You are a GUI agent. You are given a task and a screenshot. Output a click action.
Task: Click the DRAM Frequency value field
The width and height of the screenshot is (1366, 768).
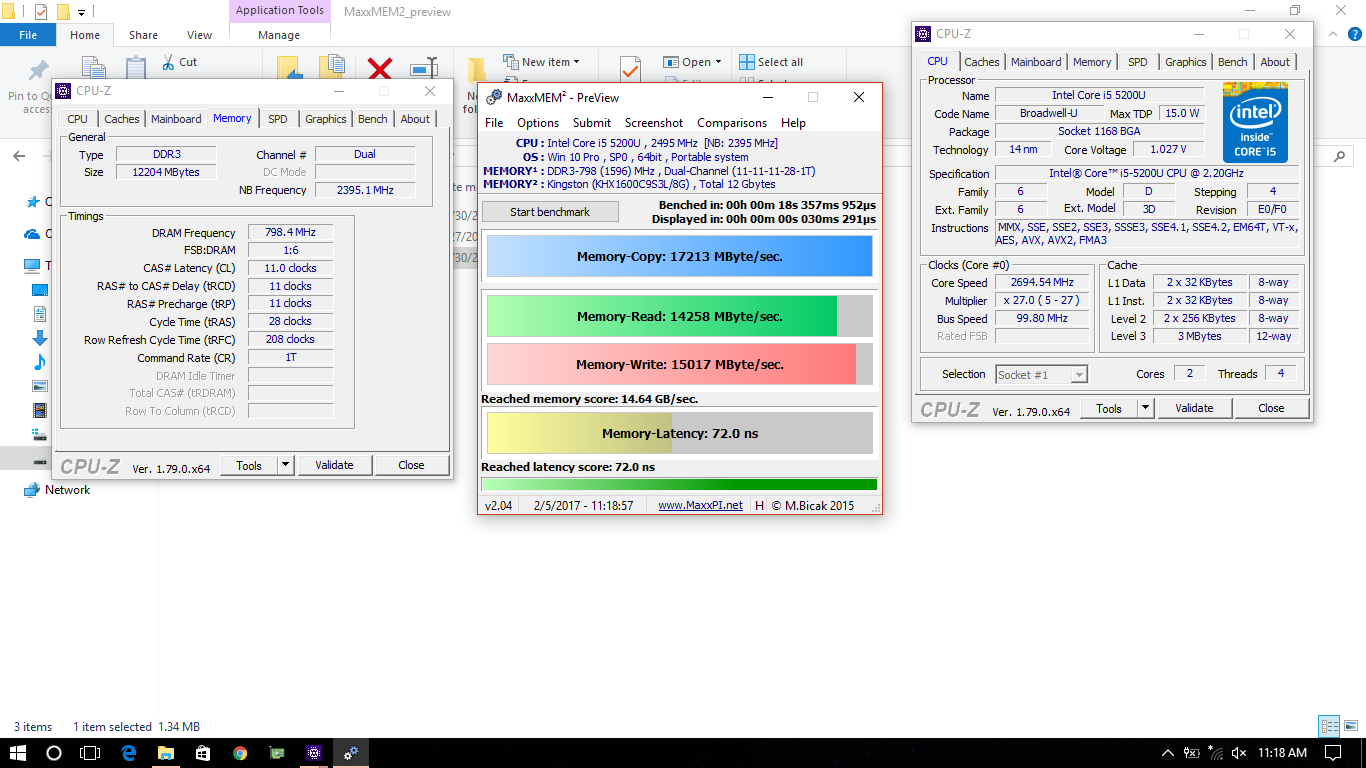[x=290, y=232]
